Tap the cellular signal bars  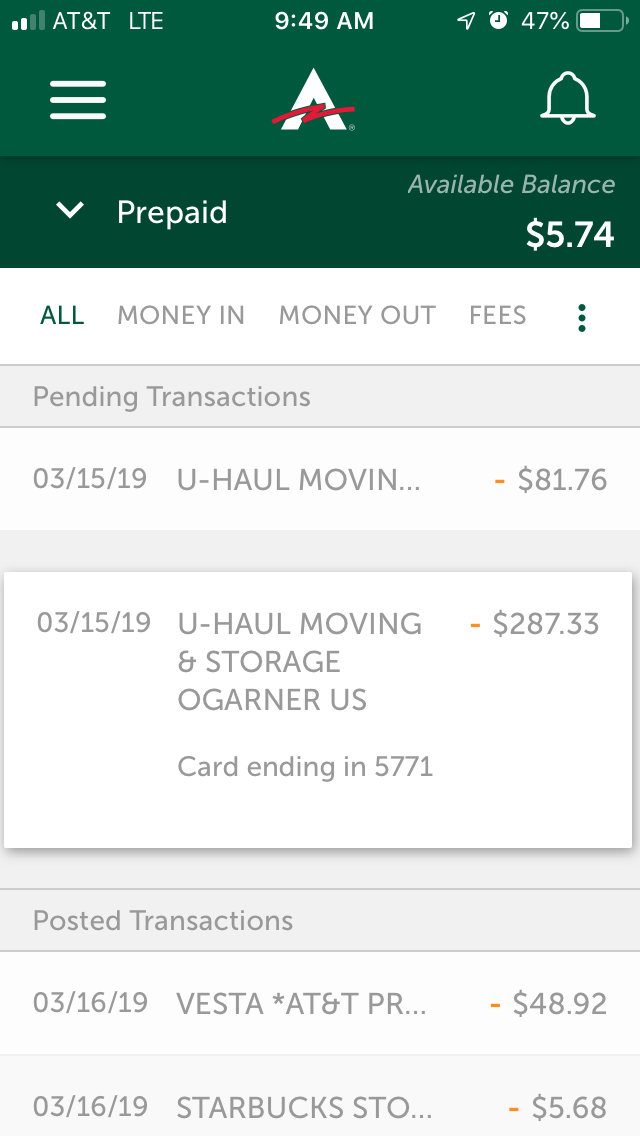tap(27, 21)
